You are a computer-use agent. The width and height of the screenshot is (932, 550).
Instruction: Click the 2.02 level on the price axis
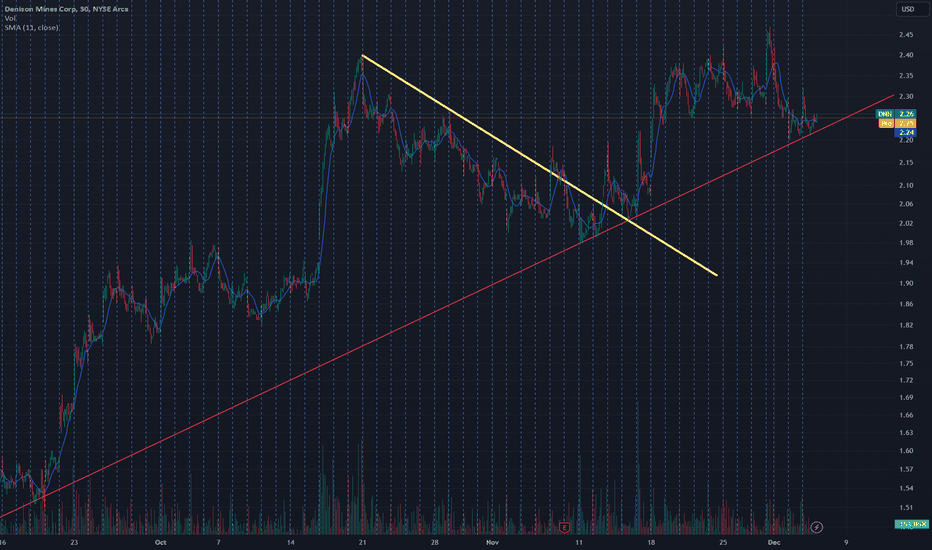point(906,223)
